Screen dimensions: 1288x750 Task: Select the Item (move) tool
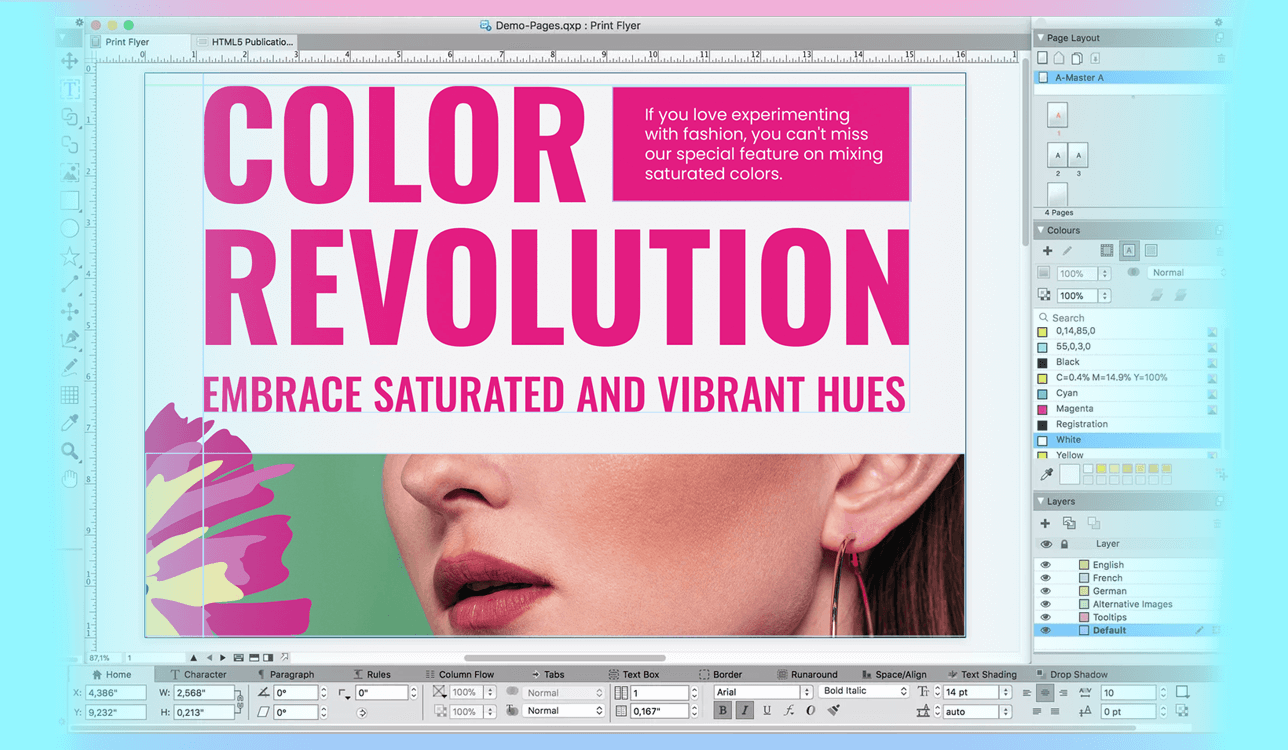[70, 61]
